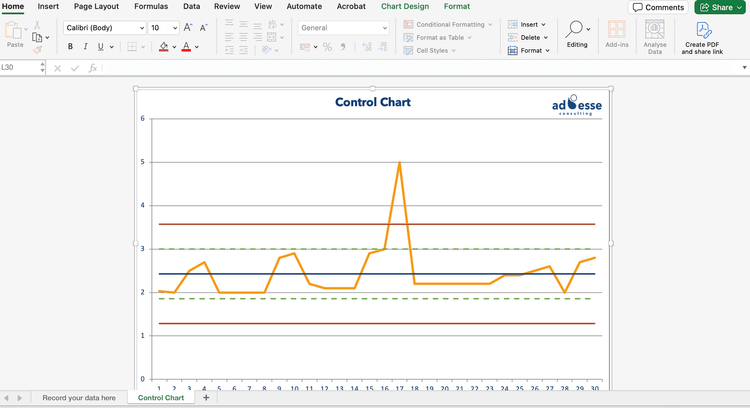The height and width of the screenshot is (408, 750).
Task: Click the Decrease Decimal icon
Action: (382, 47)
